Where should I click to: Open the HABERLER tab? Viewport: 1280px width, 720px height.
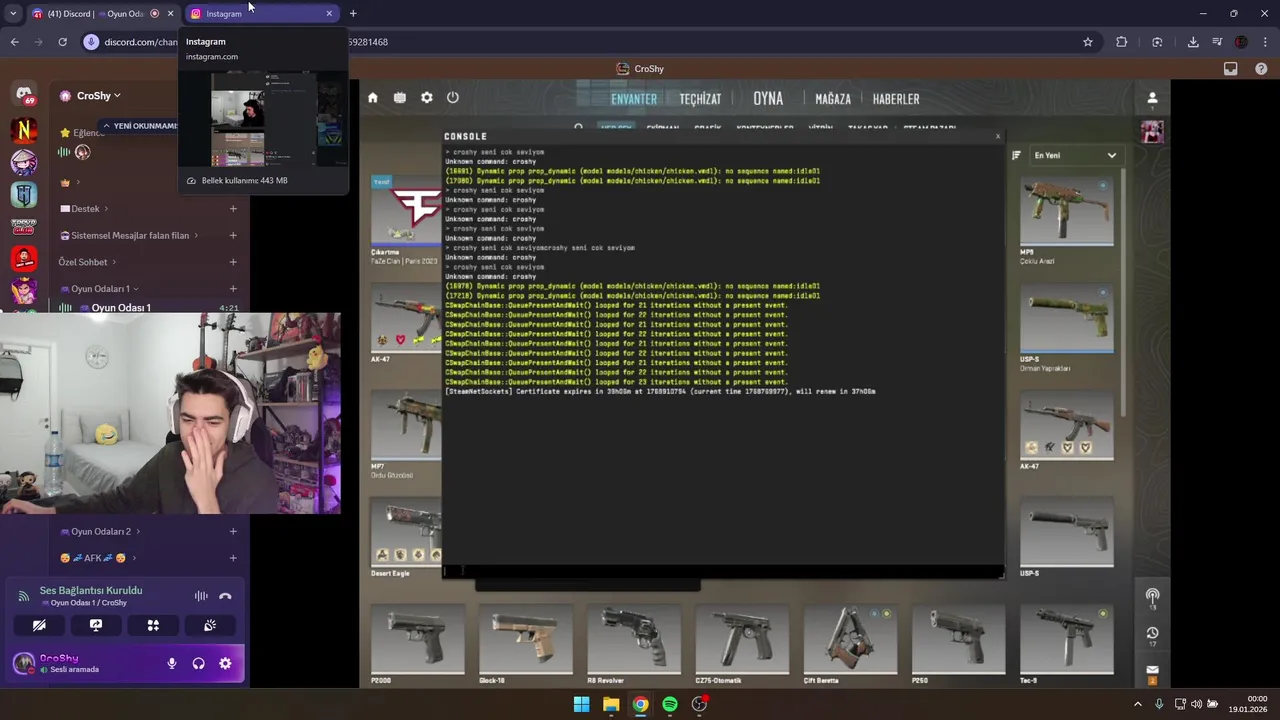point(896,99)
